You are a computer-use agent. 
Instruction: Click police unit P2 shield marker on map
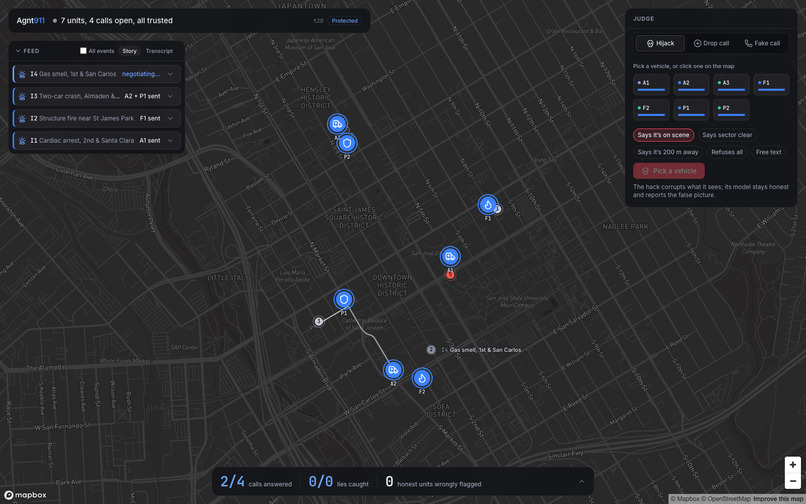click(x=347, y=143)
